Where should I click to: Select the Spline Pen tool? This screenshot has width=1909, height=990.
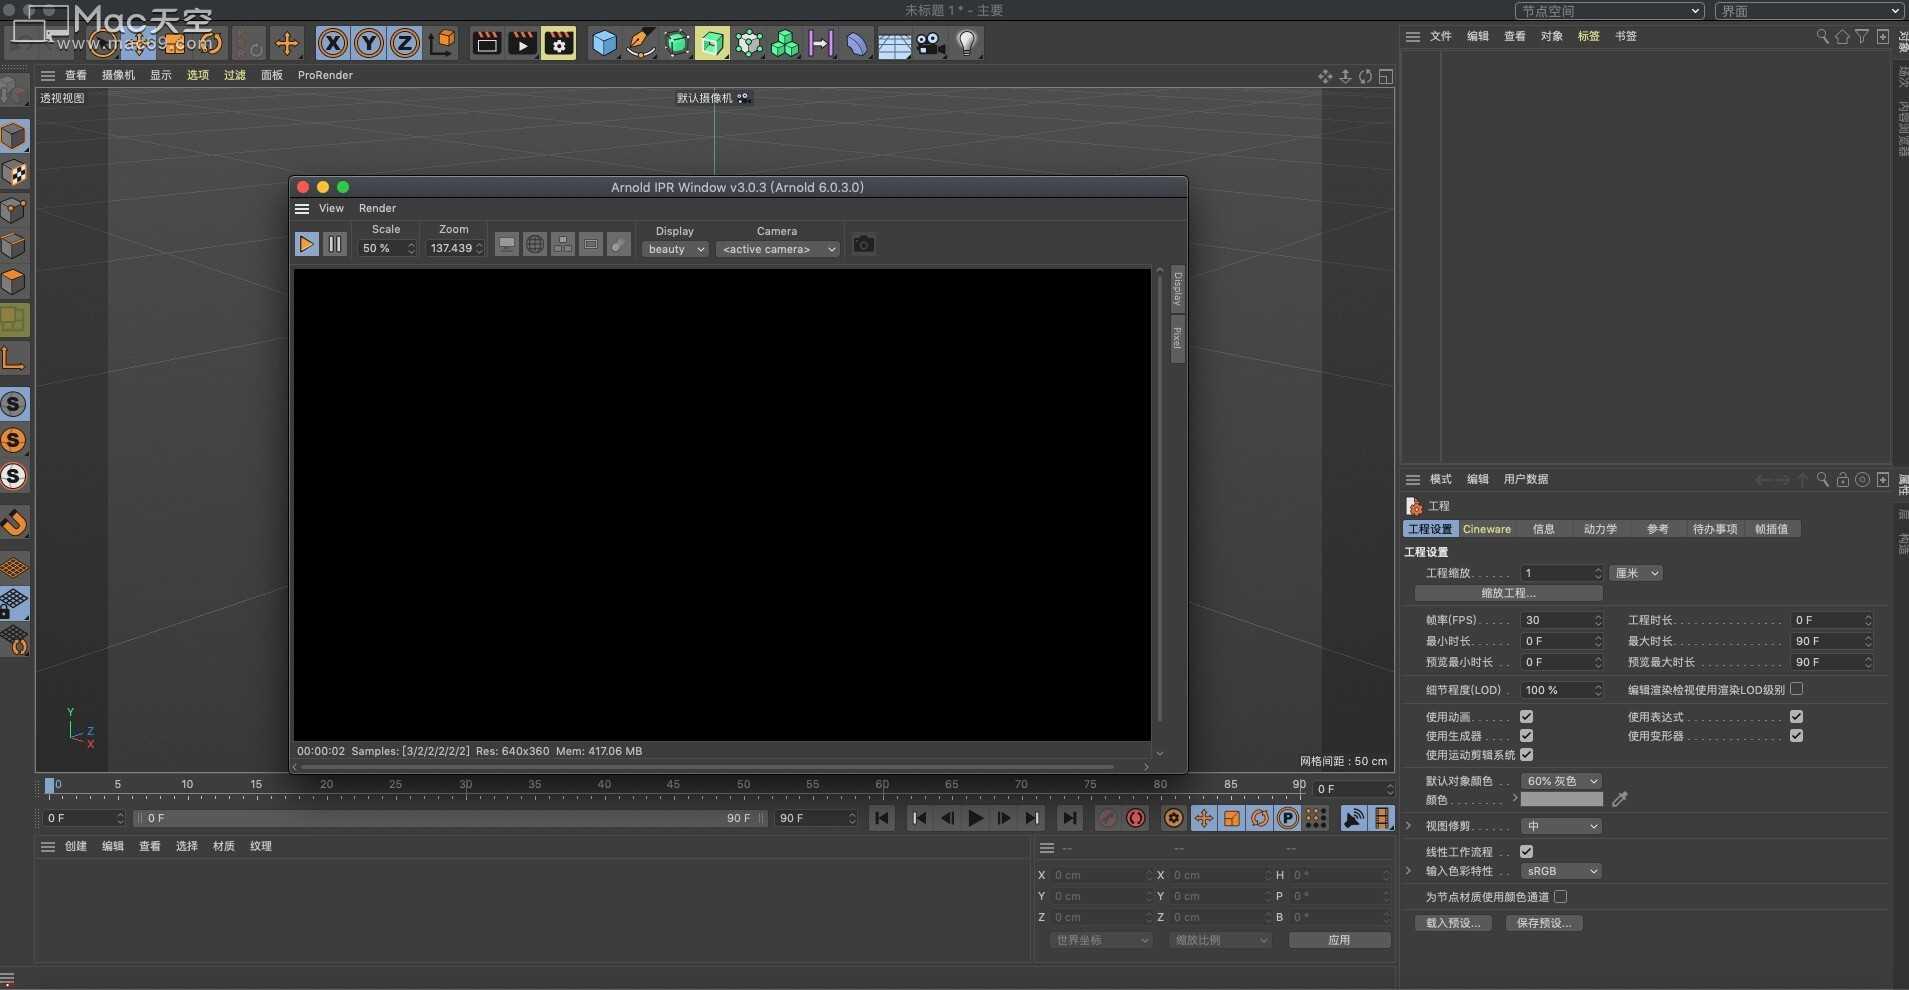pyautogui.click(x=640, y=43)
